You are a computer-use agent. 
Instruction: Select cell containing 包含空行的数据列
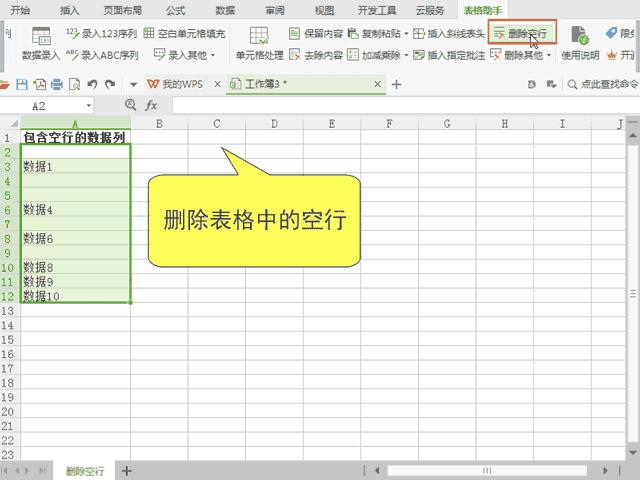point(76,138)
